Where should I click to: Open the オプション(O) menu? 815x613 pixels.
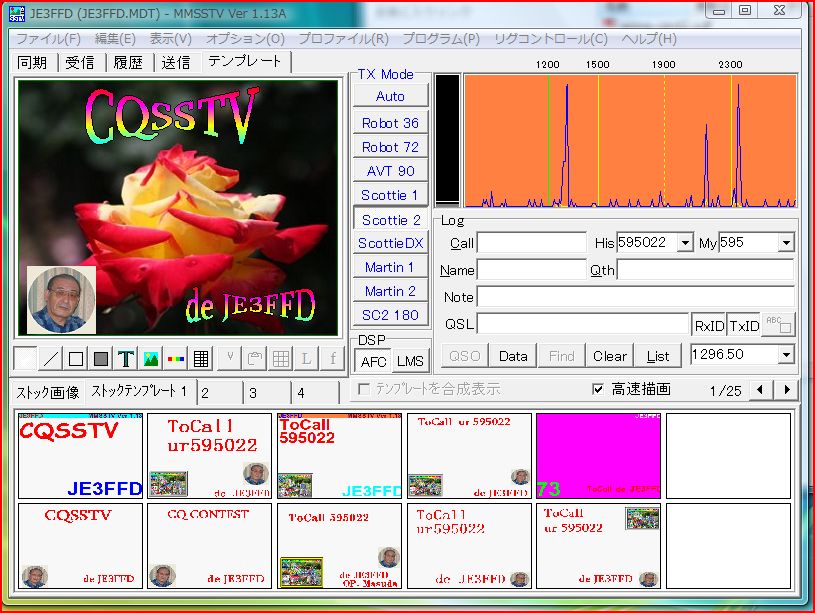[245, 39]
